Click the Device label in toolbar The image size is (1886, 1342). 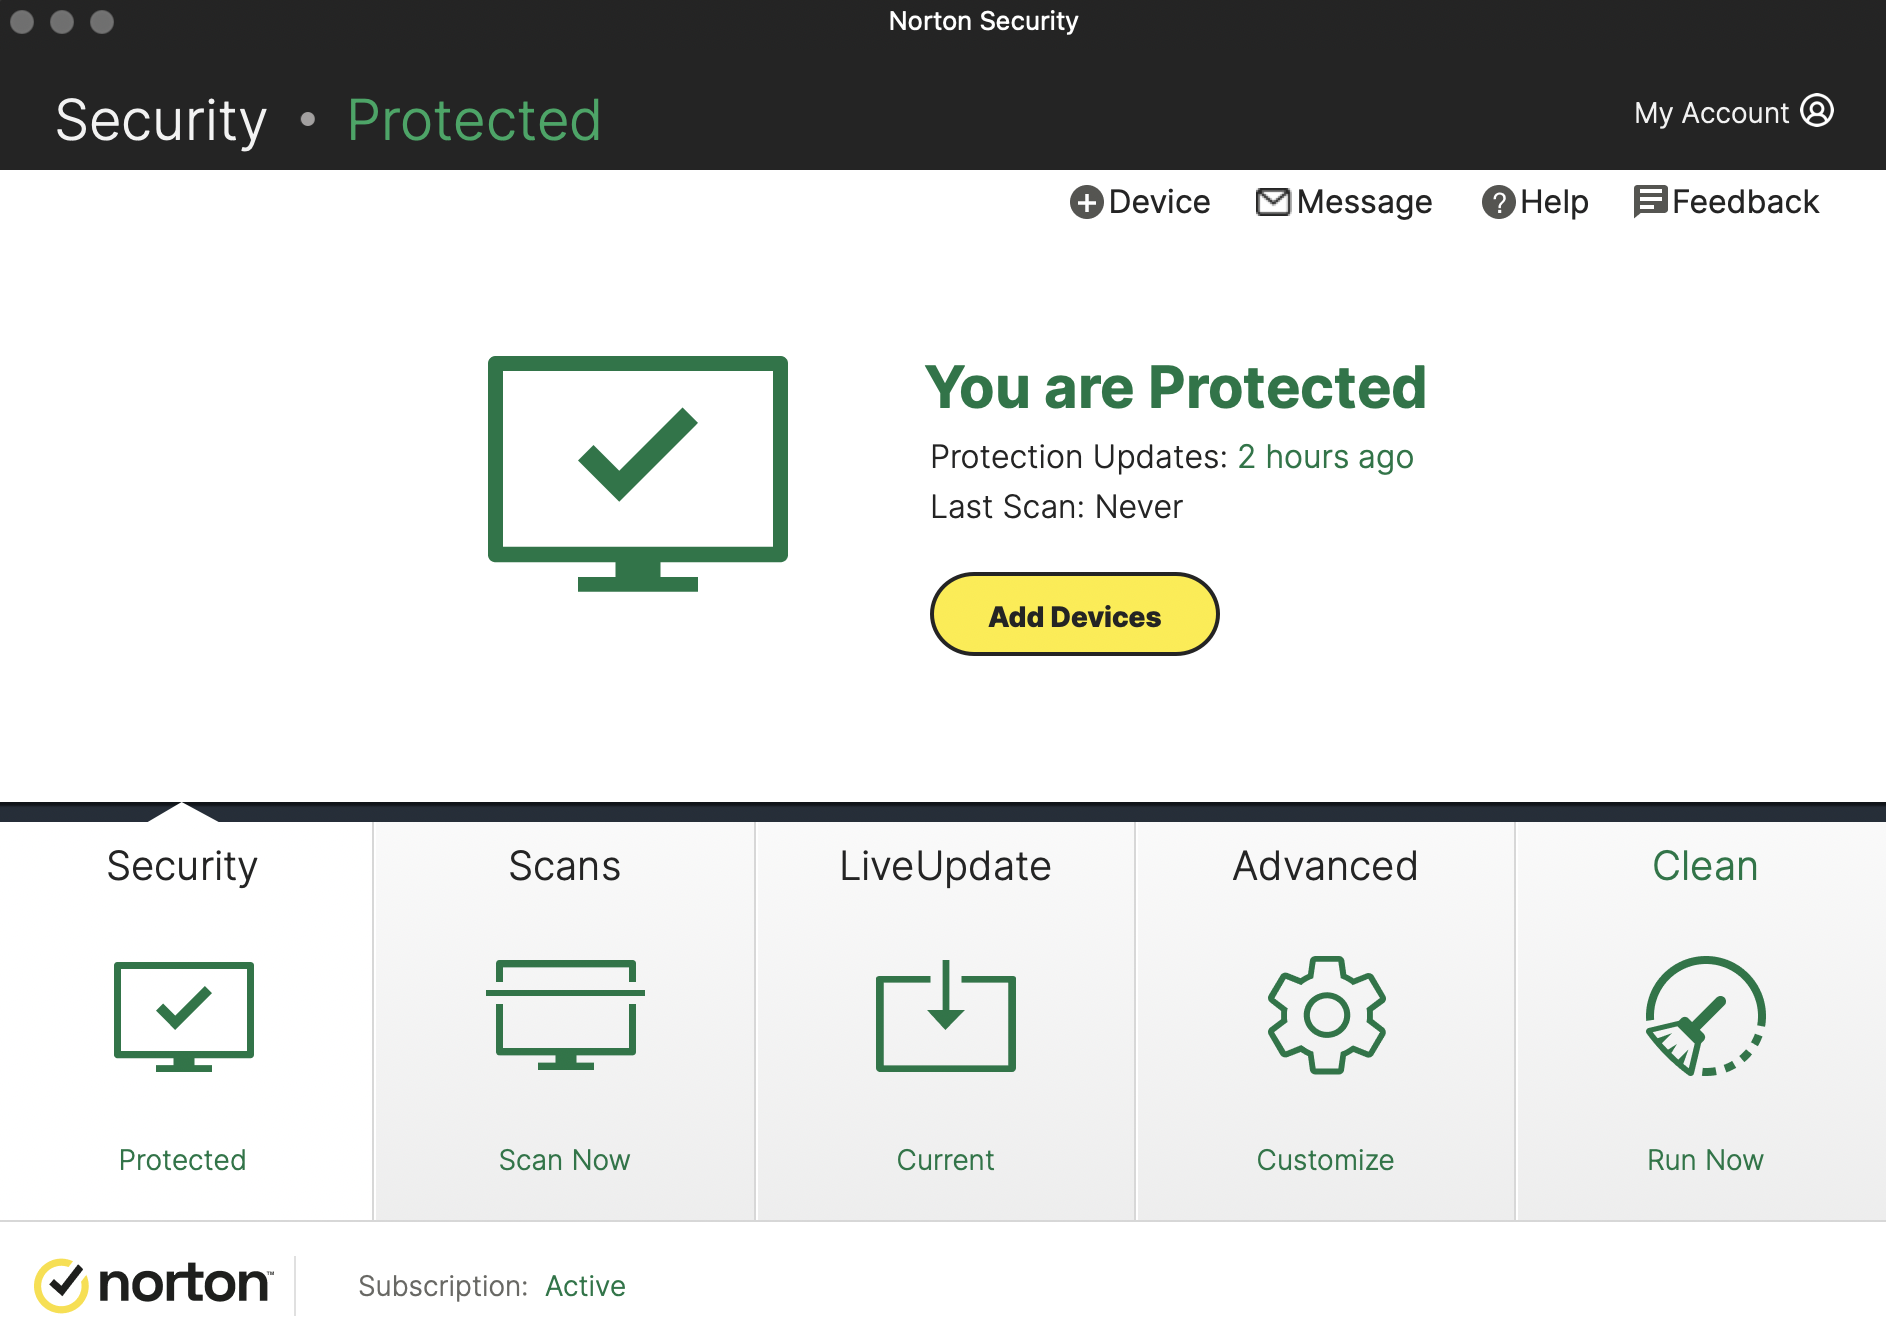(1160, 202)
